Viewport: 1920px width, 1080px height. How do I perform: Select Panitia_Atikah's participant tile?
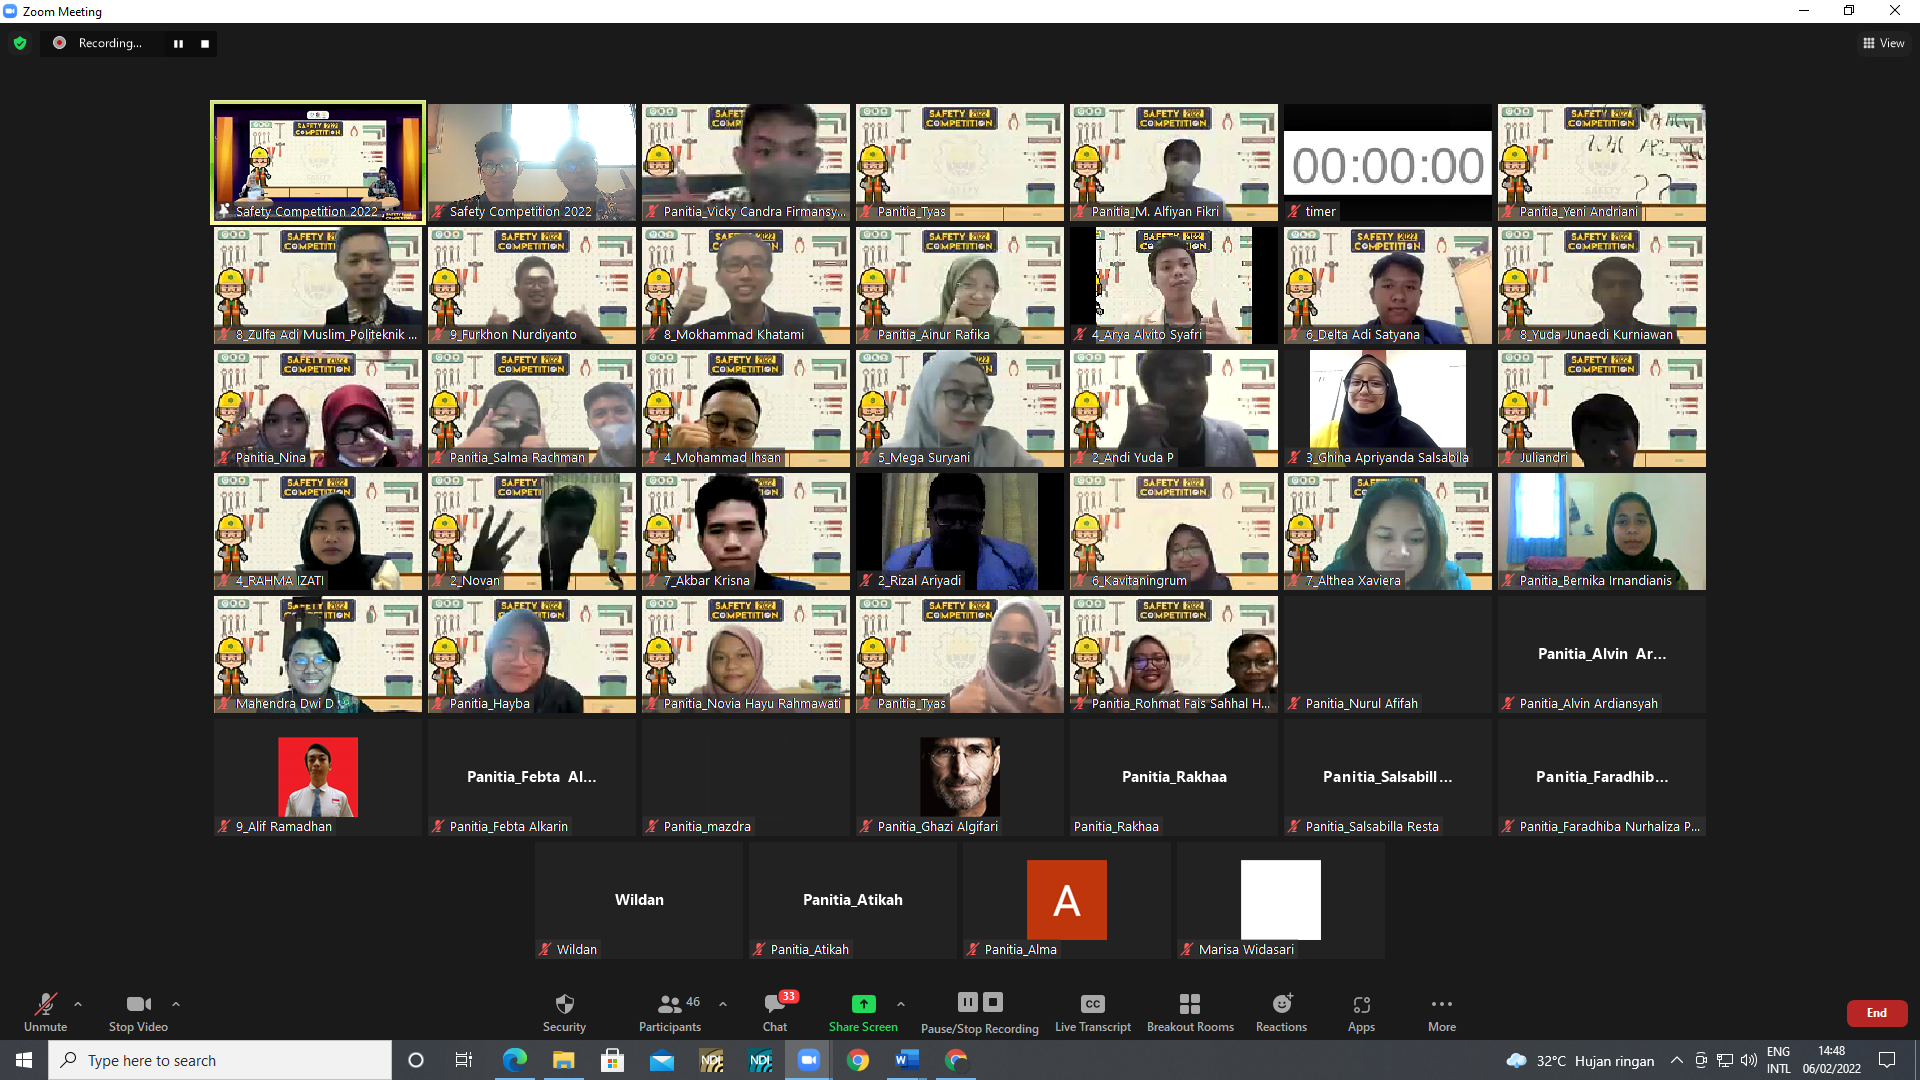(x=852, y=900)
